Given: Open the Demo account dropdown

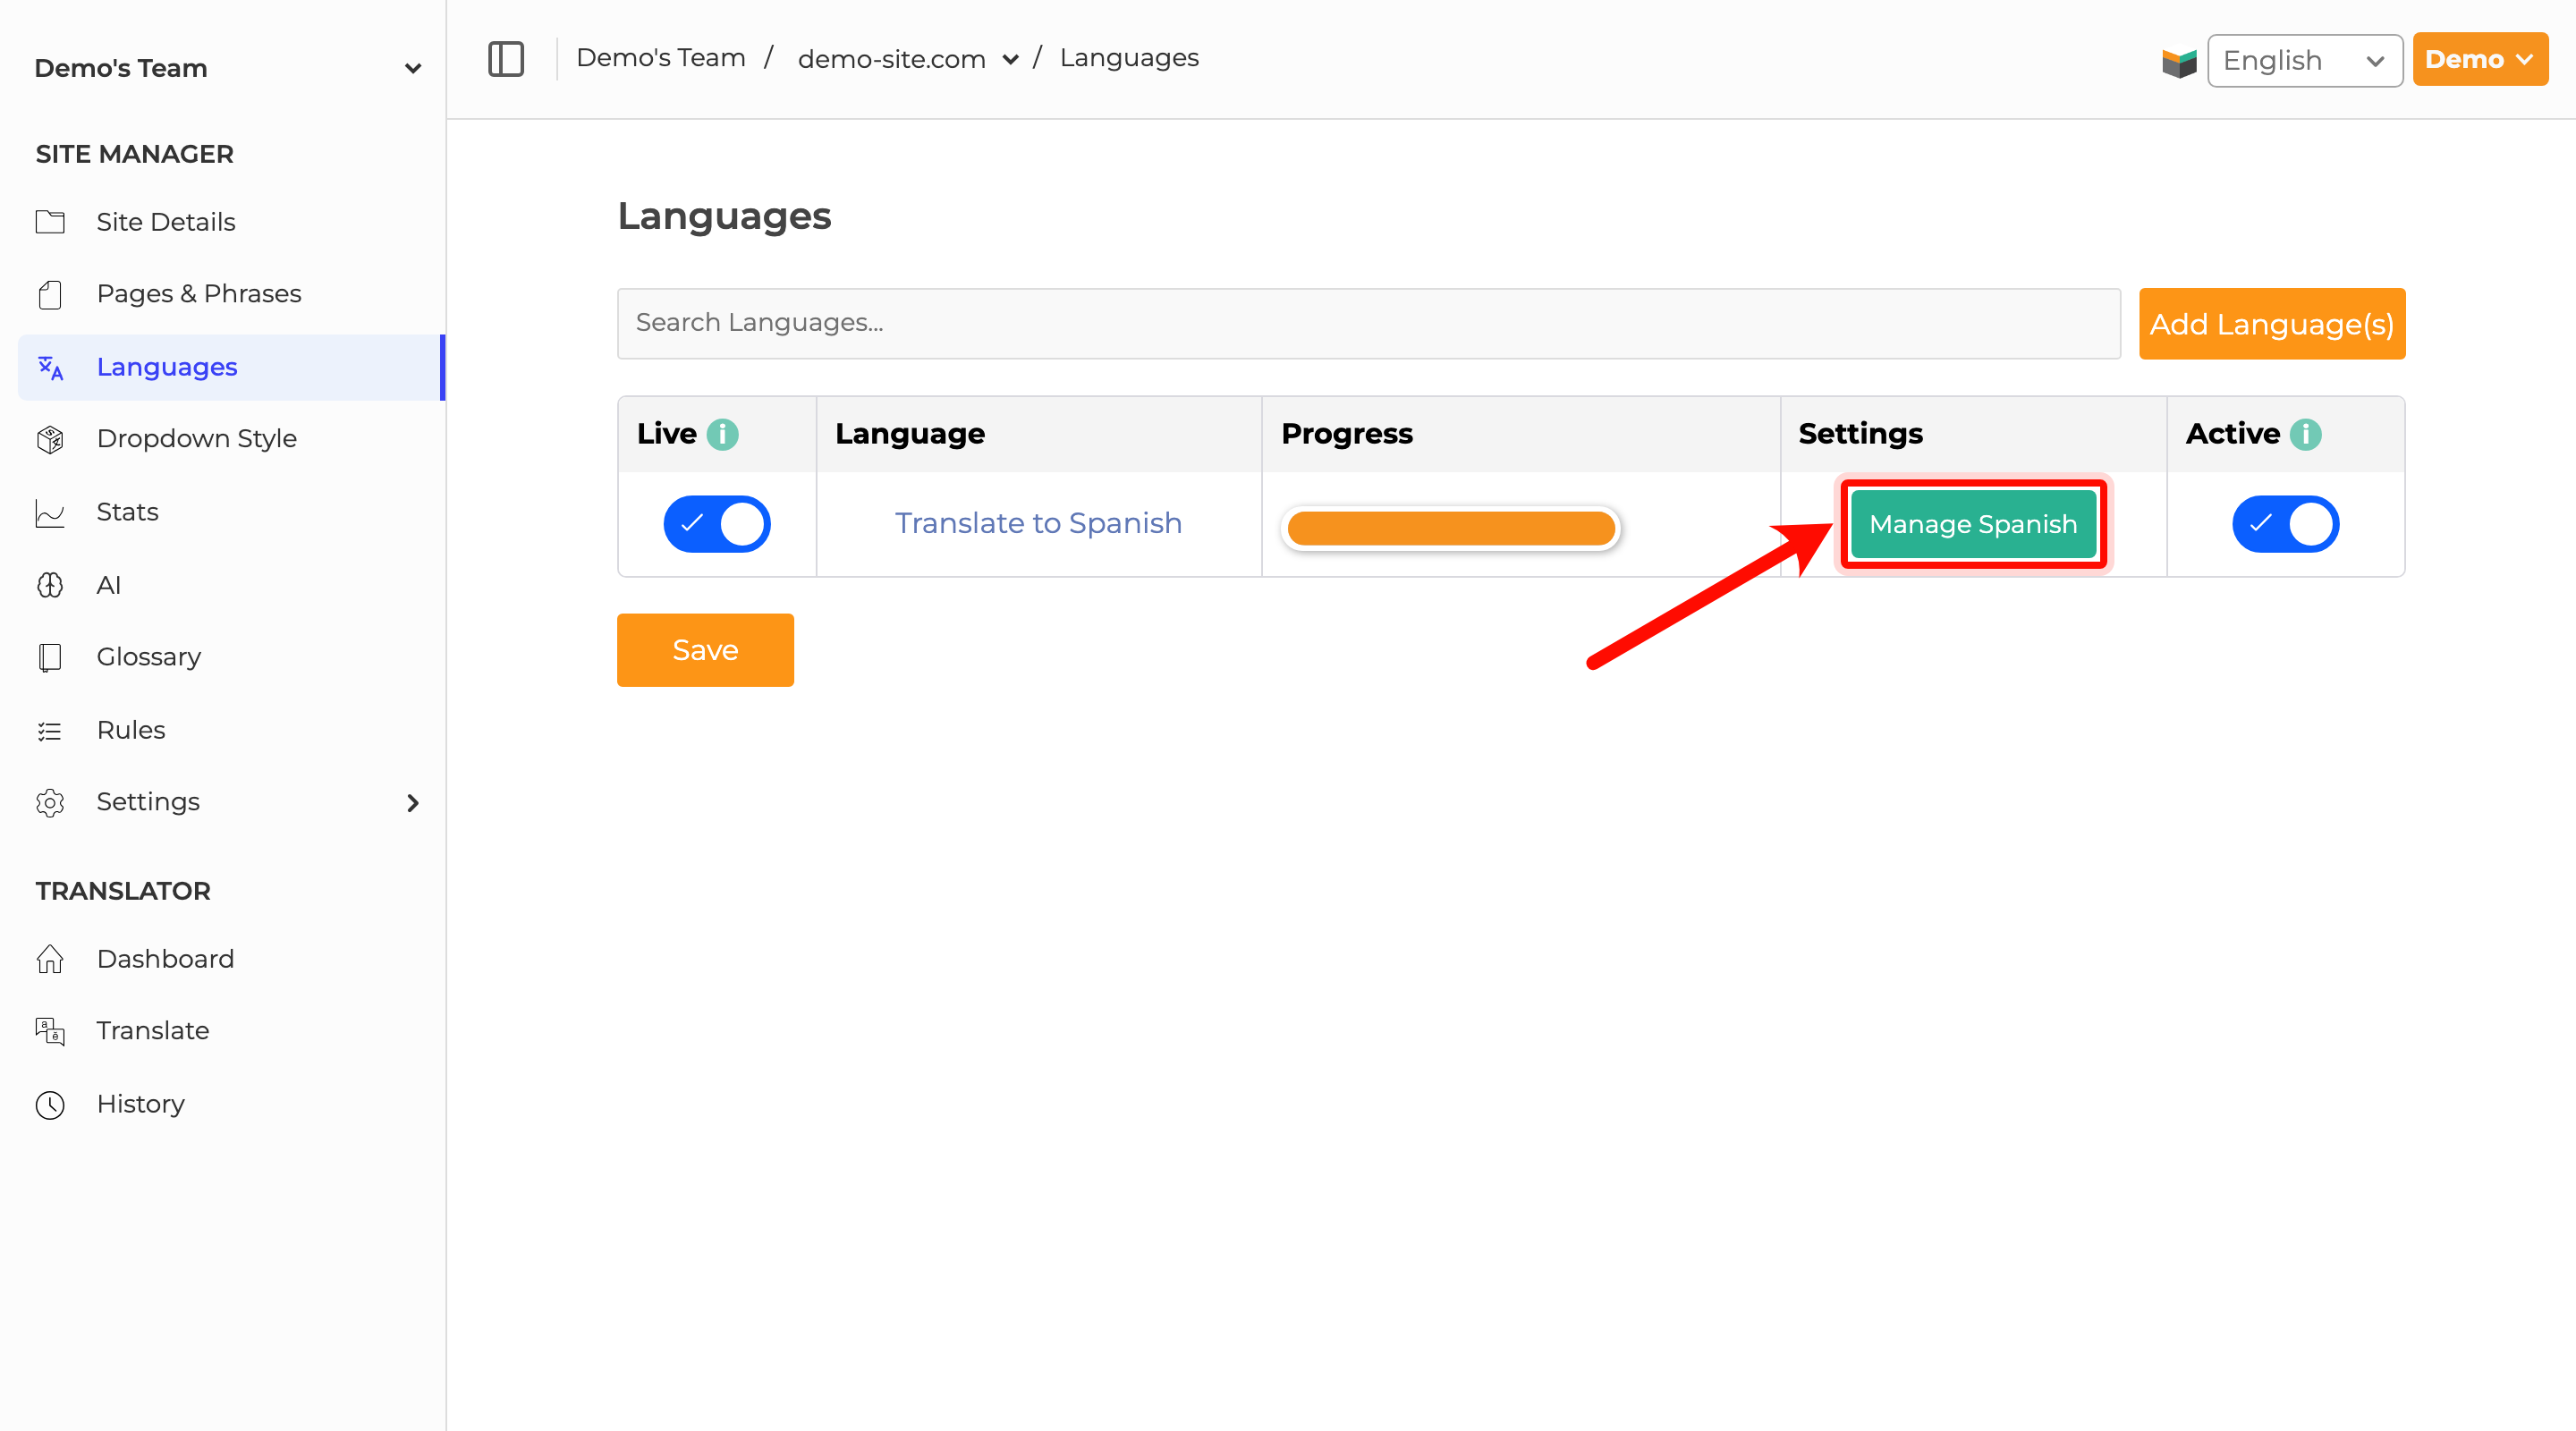Looking at the screenshot, I should pos(2479,59).
